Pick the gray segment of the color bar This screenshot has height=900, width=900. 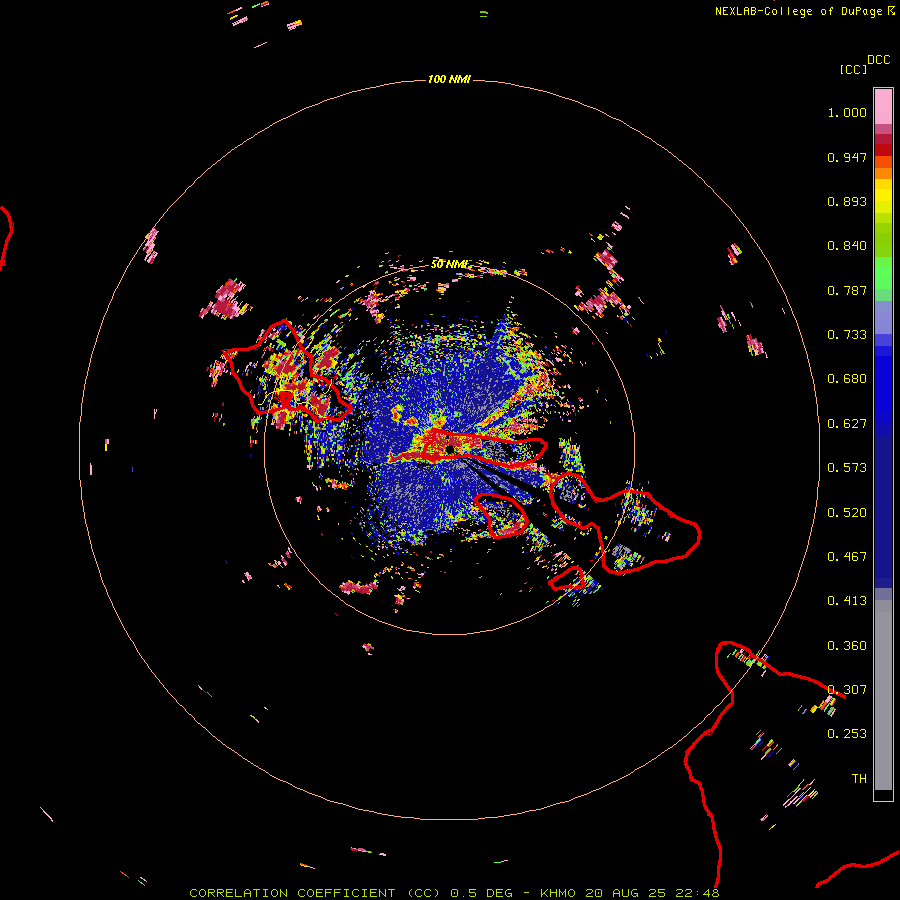click(883, 695)
